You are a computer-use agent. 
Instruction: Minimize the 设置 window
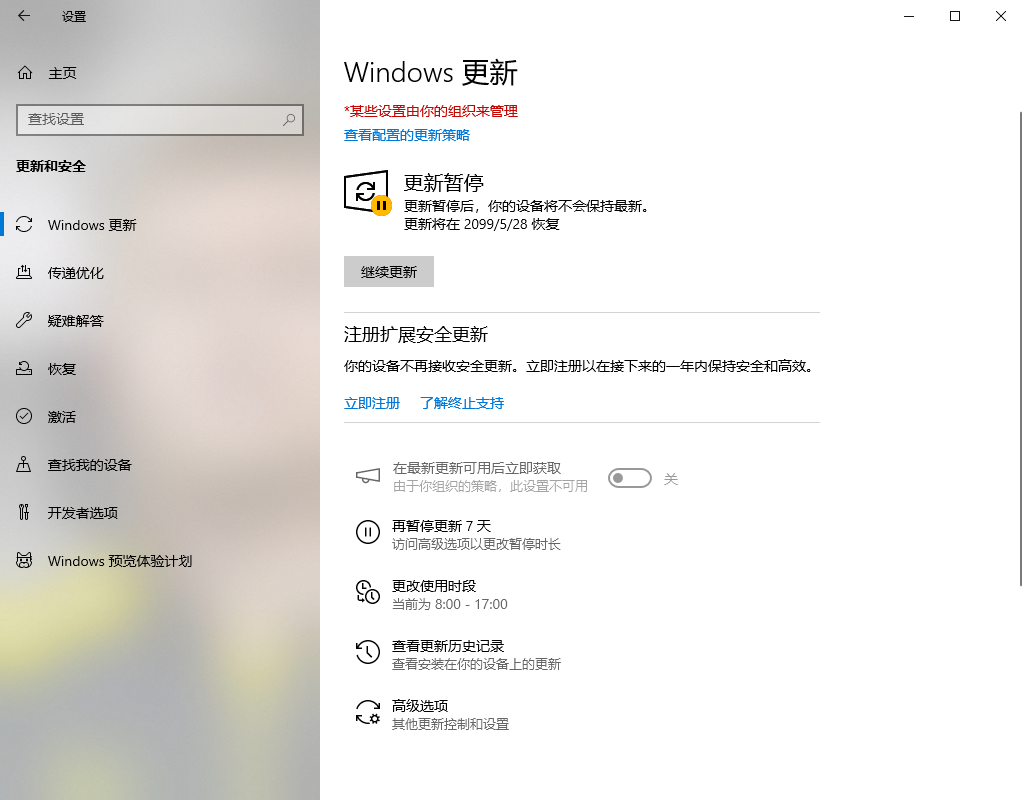(x=909, y=16)
